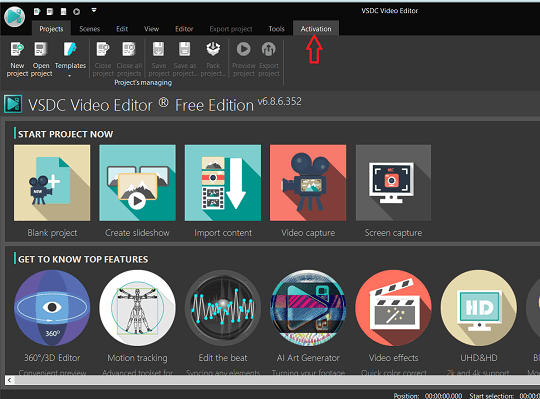Open the Video effects feature icon
The image size is (540, 399).
393,308
